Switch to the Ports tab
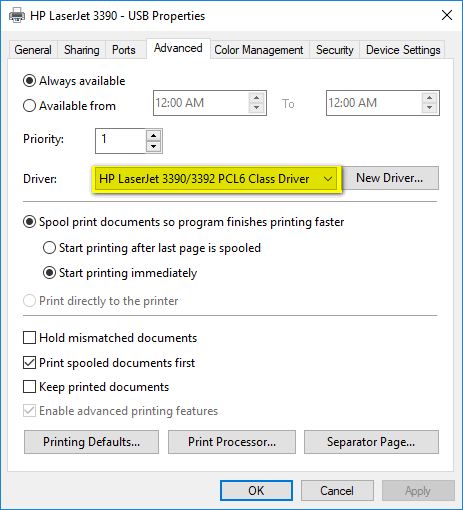This screenshot has width=463, height=510. (x=124, y=50)
